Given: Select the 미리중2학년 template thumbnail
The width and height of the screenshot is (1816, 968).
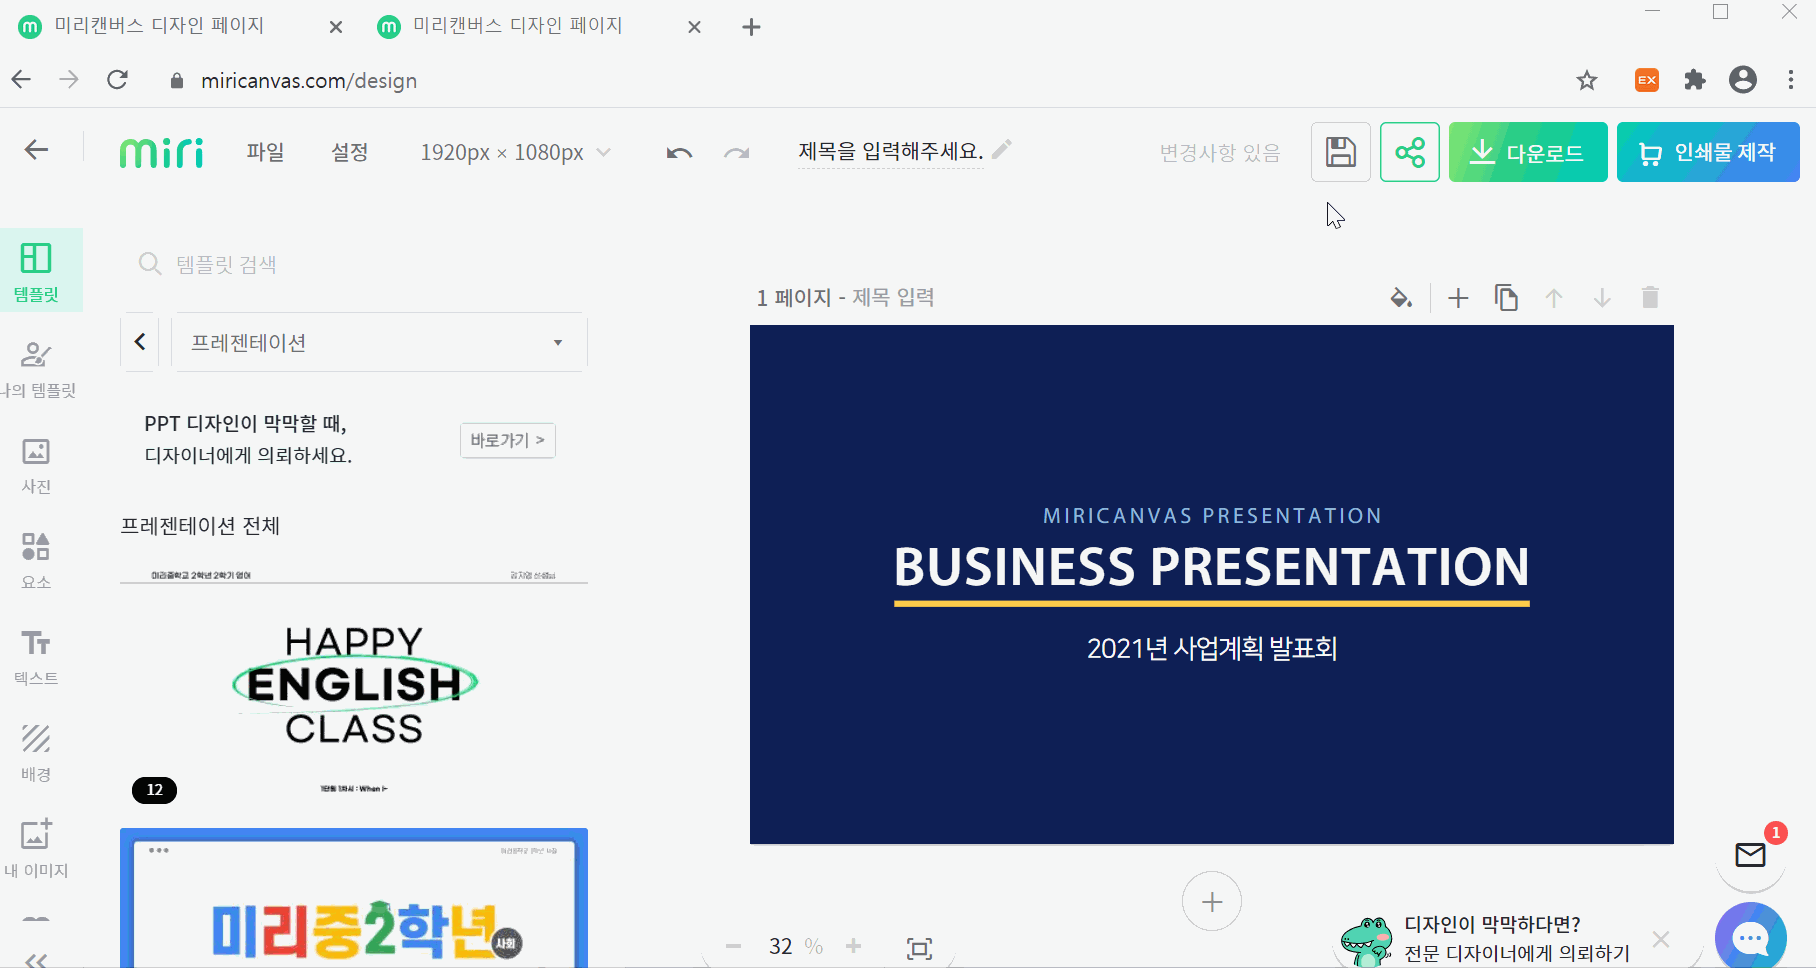Looking at the screenshot, I should click(354, 898).
